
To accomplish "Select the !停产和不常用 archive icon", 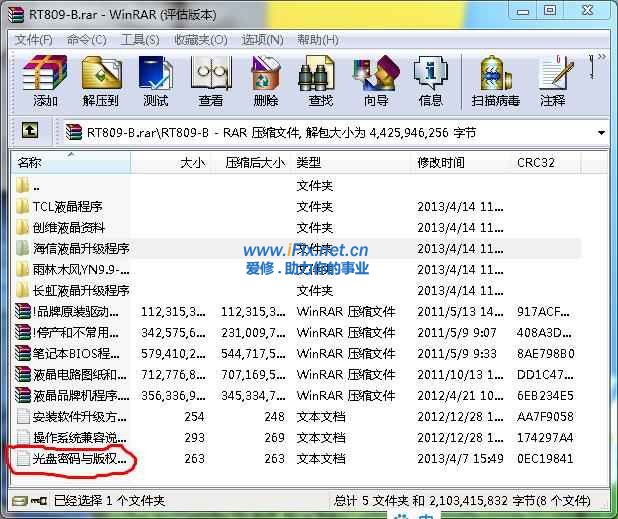I will (23, 332).
